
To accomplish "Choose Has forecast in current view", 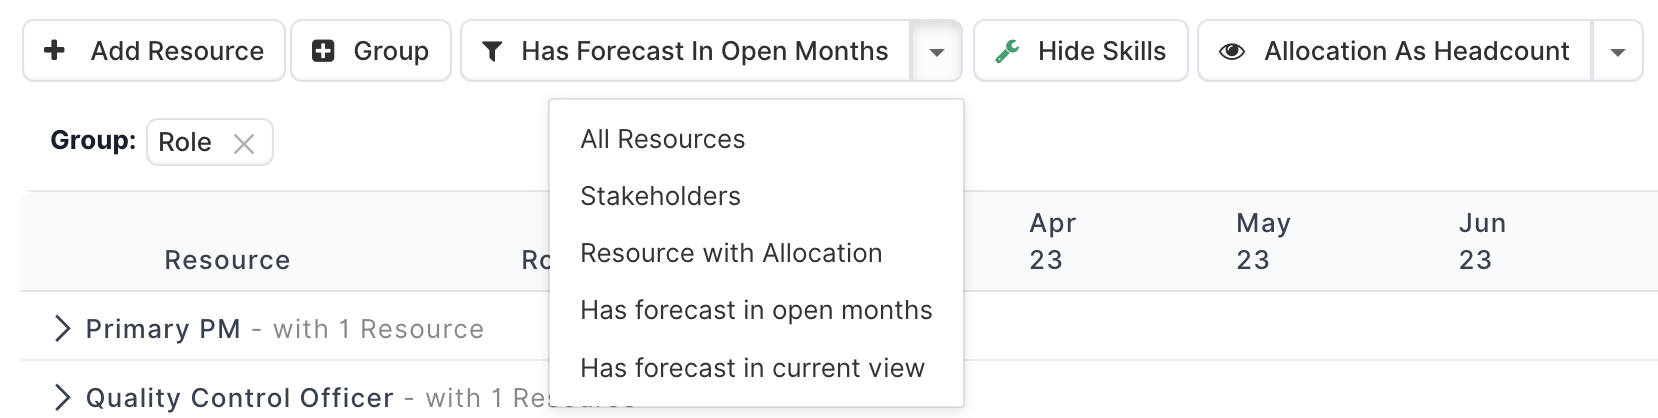I will 752,368.
